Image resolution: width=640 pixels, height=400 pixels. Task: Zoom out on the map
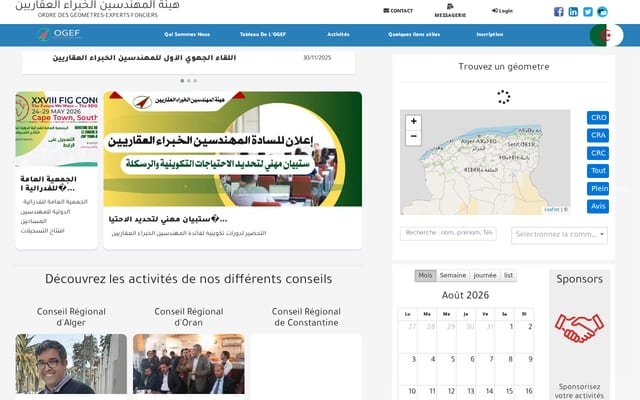tap(413, 137)
